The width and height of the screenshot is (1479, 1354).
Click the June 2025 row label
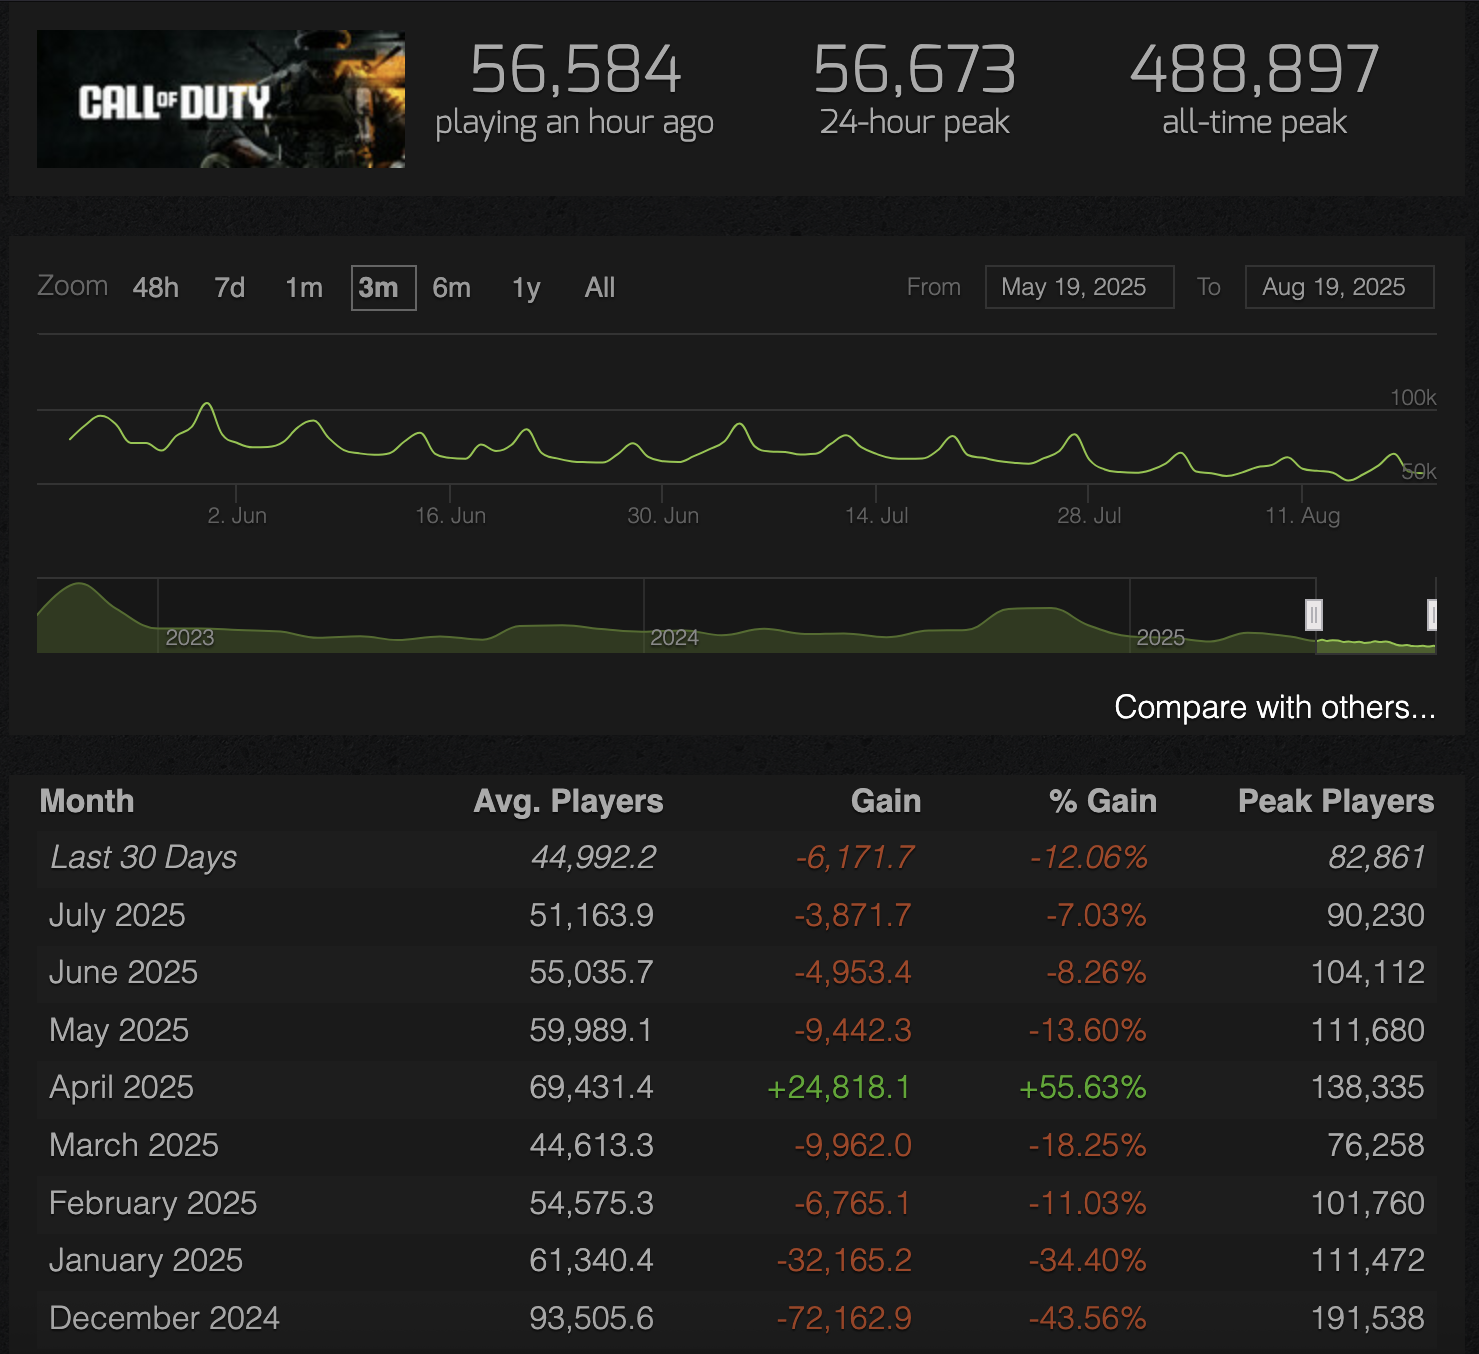coord(124,972)
